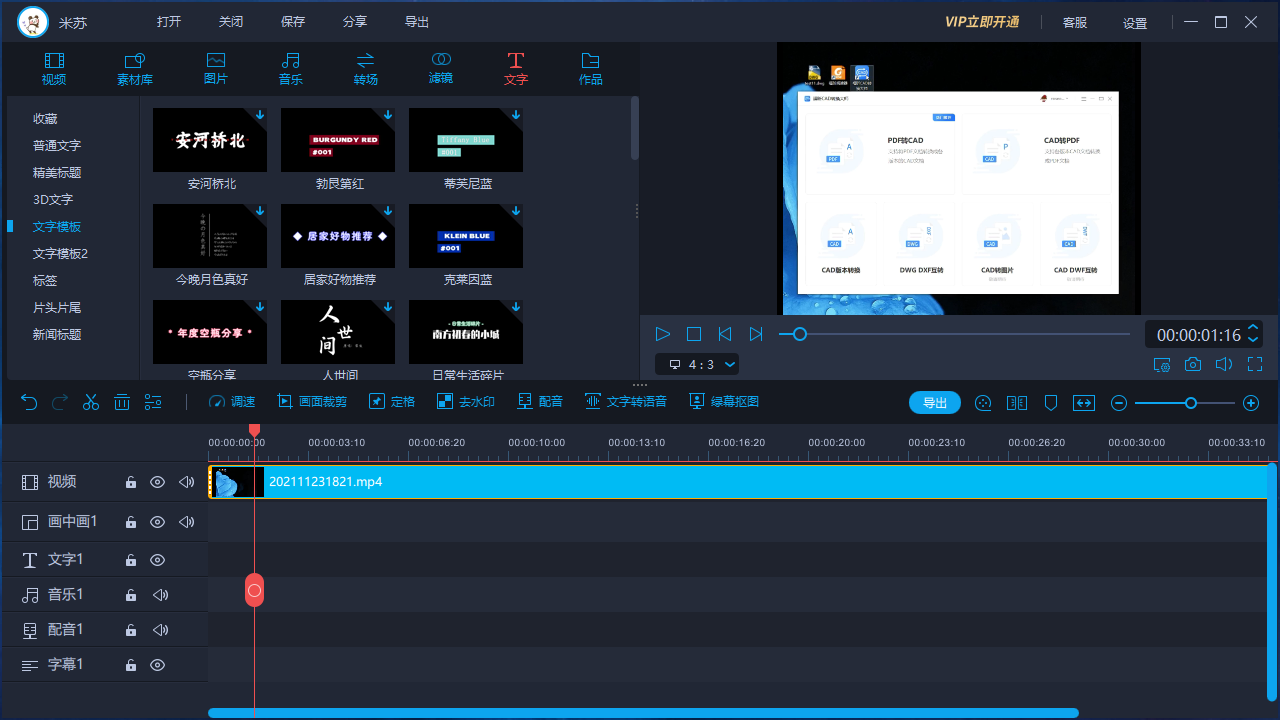Click the blue 导出 export button
This screenshot has width=1280, height=720.
click(934, 403)
